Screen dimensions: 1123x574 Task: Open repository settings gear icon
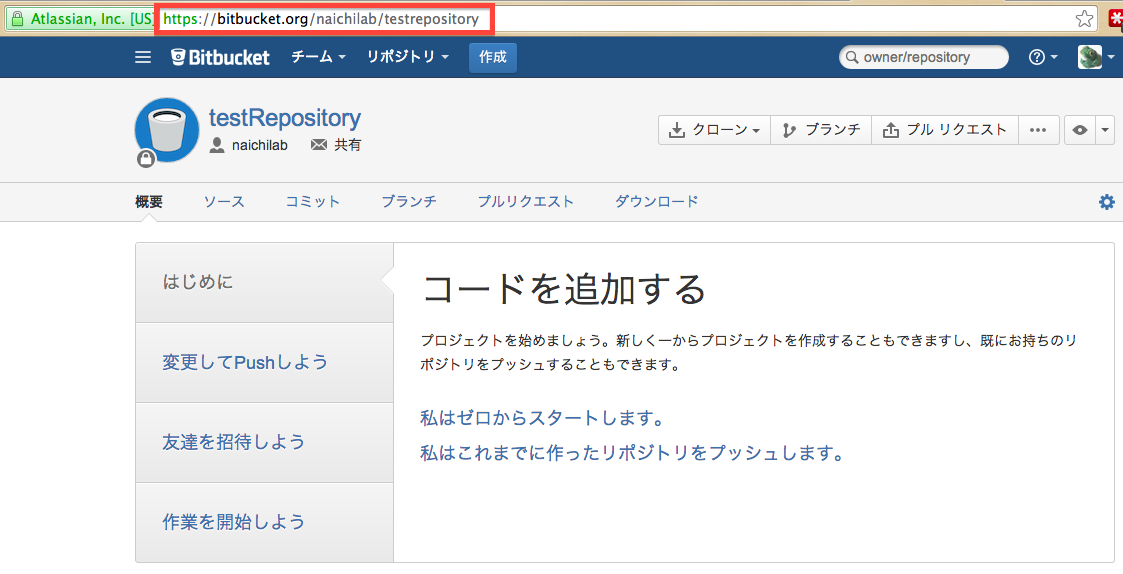pos(1107,202)
